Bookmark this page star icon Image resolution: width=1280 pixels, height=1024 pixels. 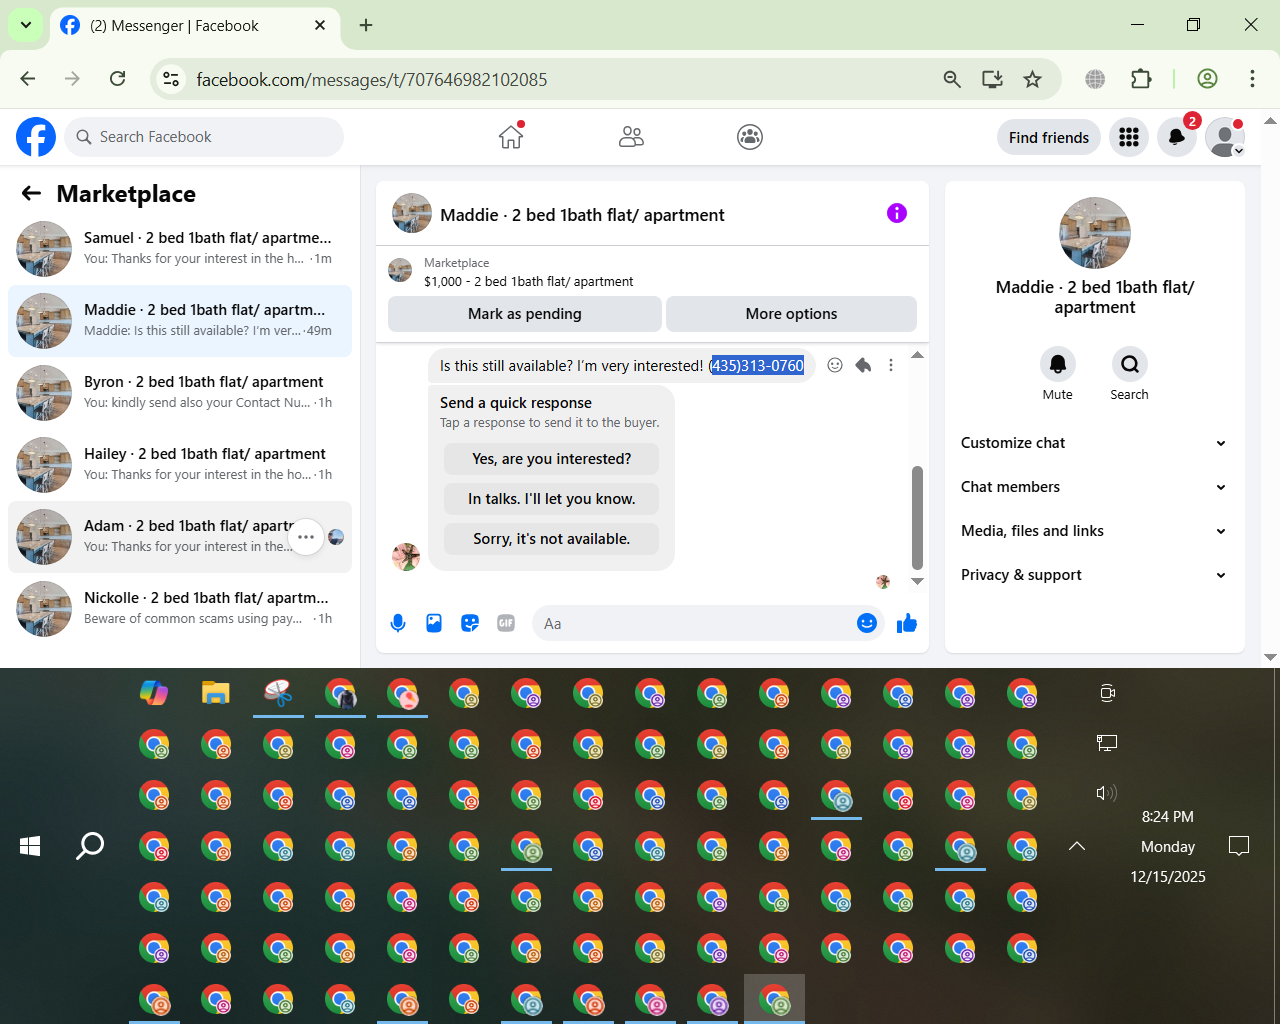[1033, 79]
